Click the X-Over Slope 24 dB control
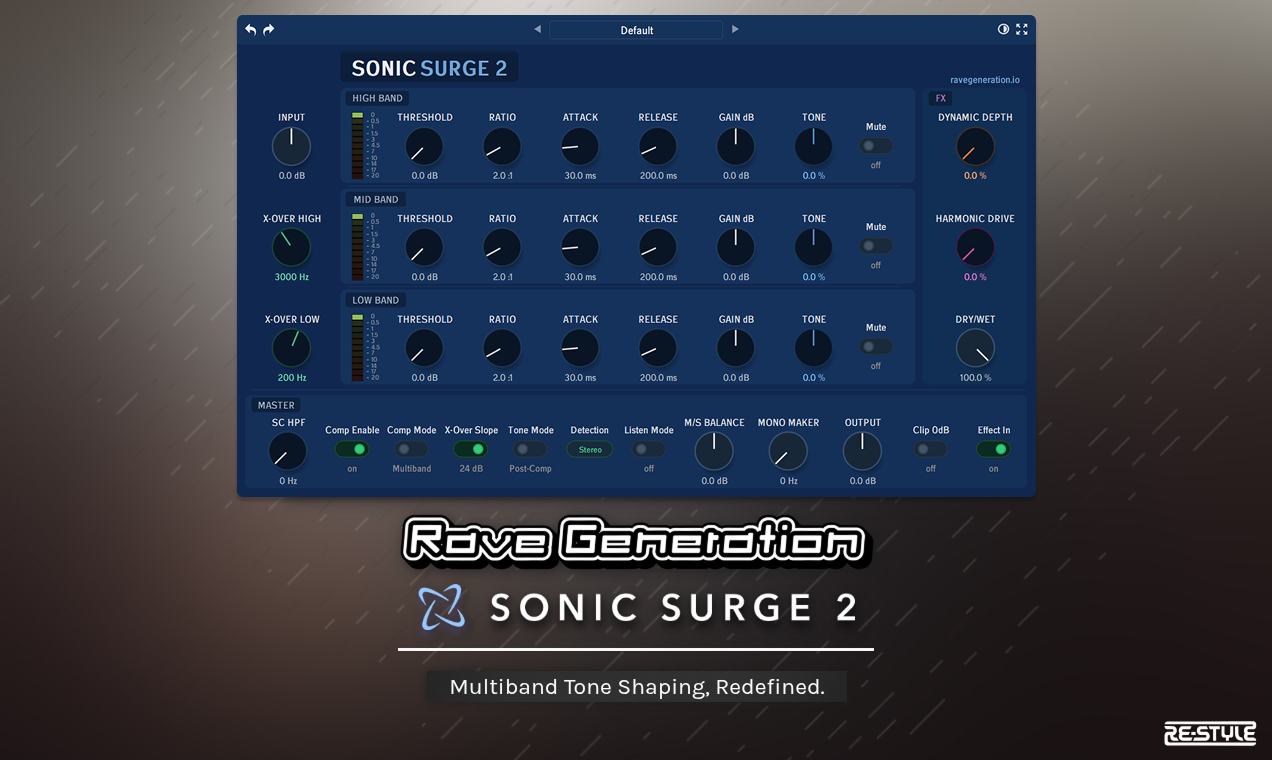 (x=471, y=449)
